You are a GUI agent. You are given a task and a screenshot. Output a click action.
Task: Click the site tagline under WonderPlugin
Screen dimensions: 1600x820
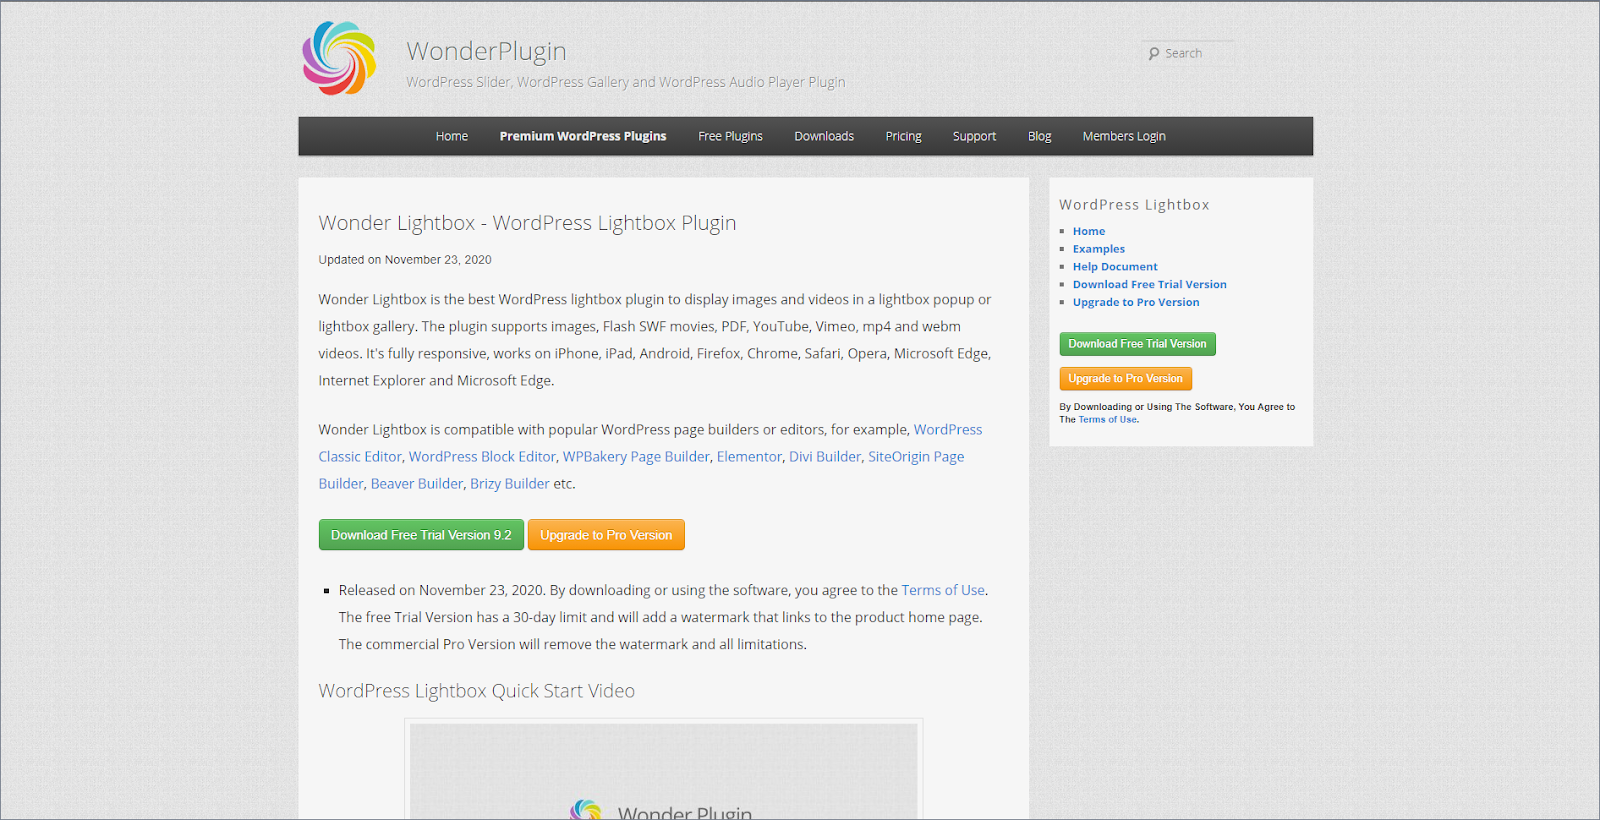click(x=626, y=82)
